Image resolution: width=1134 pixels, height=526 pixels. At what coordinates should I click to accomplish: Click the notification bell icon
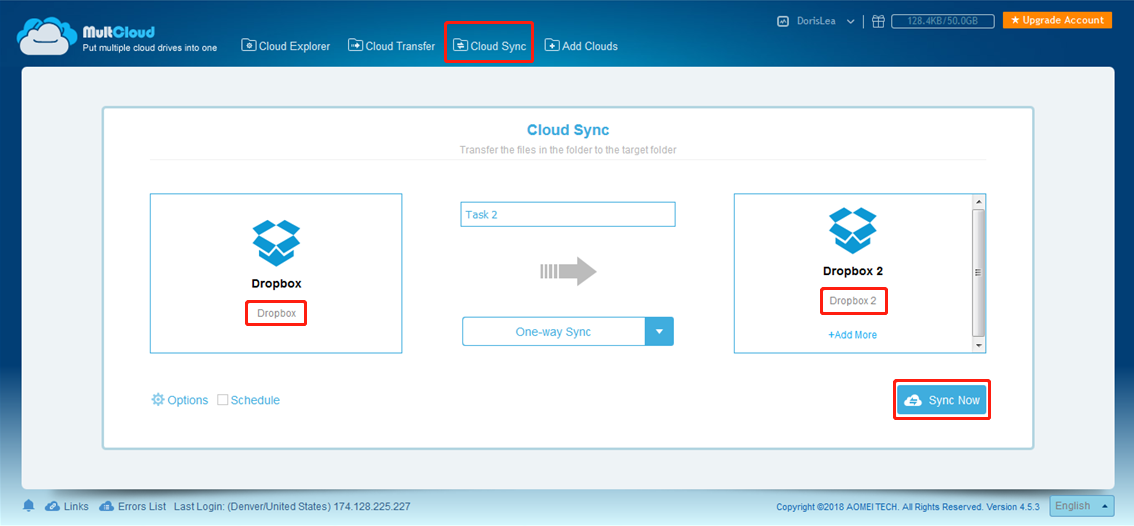tap(29, 505)
